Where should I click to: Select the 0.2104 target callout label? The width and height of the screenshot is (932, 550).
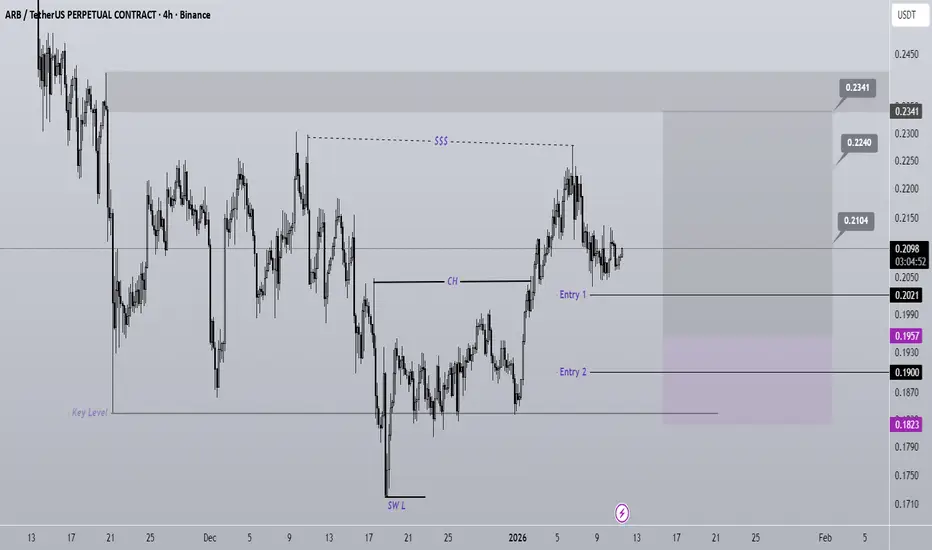pos(855,221)
